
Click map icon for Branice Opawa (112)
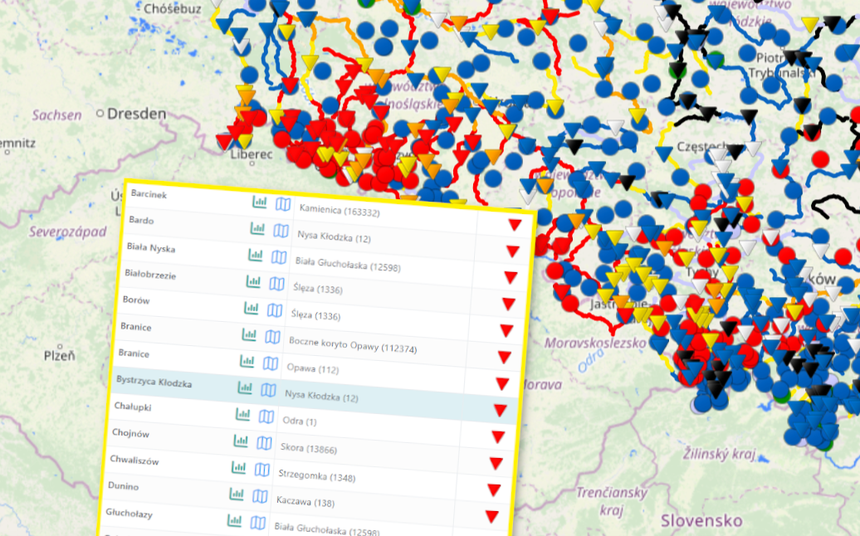(270, 363)
